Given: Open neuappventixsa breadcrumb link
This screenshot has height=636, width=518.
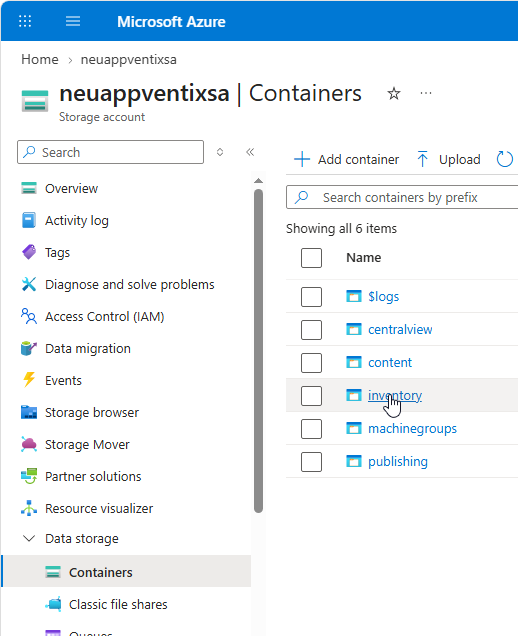Looking at the screenshot, I should point(129,60).
